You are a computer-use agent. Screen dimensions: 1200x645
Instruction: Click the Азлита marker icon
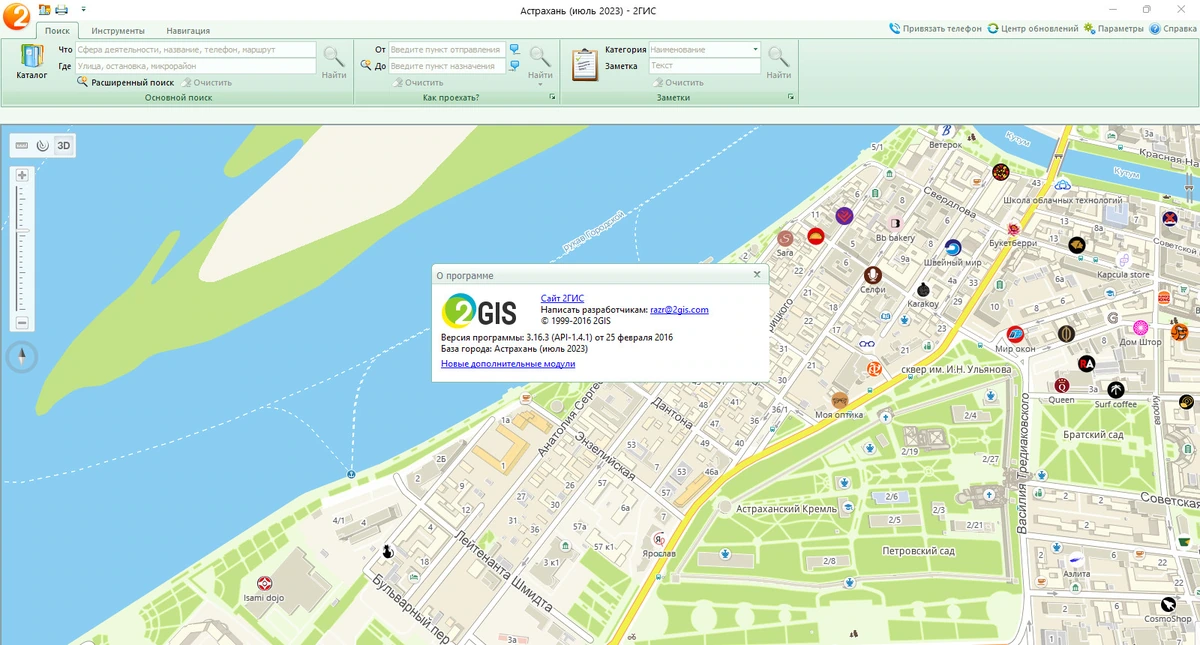(1076, 560)
